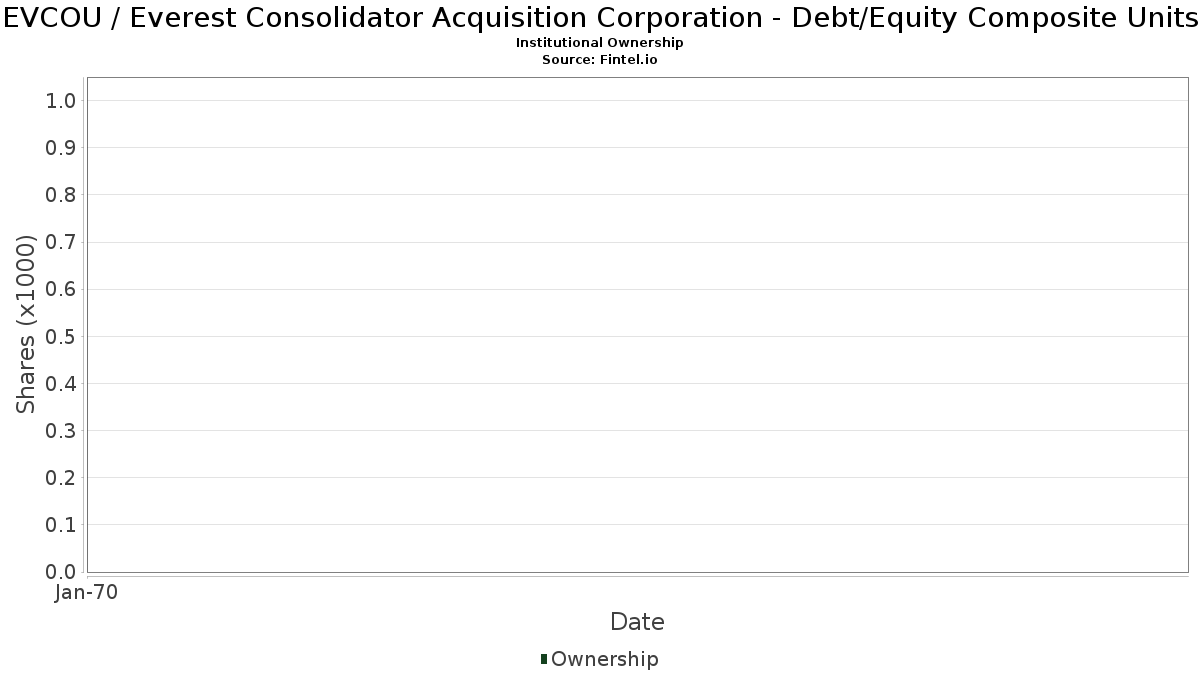Select the 0.0 y-axis tick label
The width and height of the screenshot is (1200, 675).
click(62, 572)
